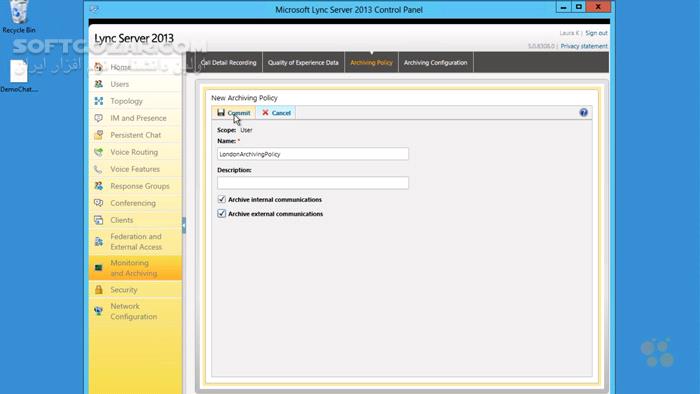
Task: Click the Commit floppy disk icon
Action: click(x=221, y=112)
